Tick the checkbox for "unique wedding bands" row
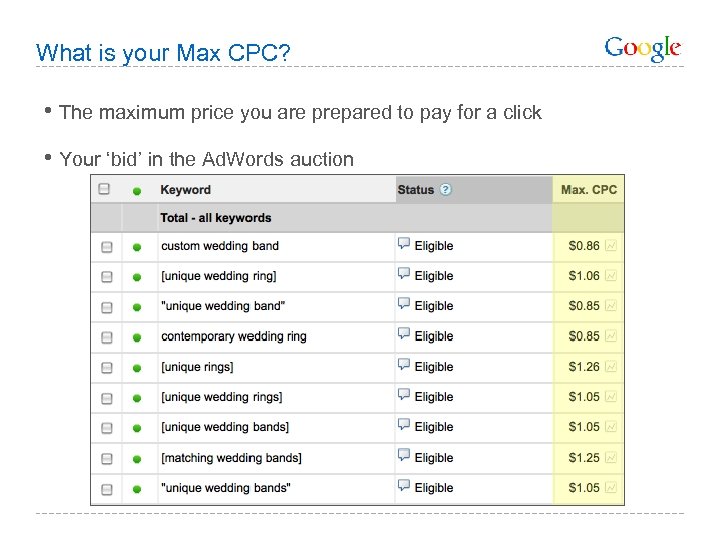Image resolution: width=720 pixels, height=540 pixels. point(106,489)
